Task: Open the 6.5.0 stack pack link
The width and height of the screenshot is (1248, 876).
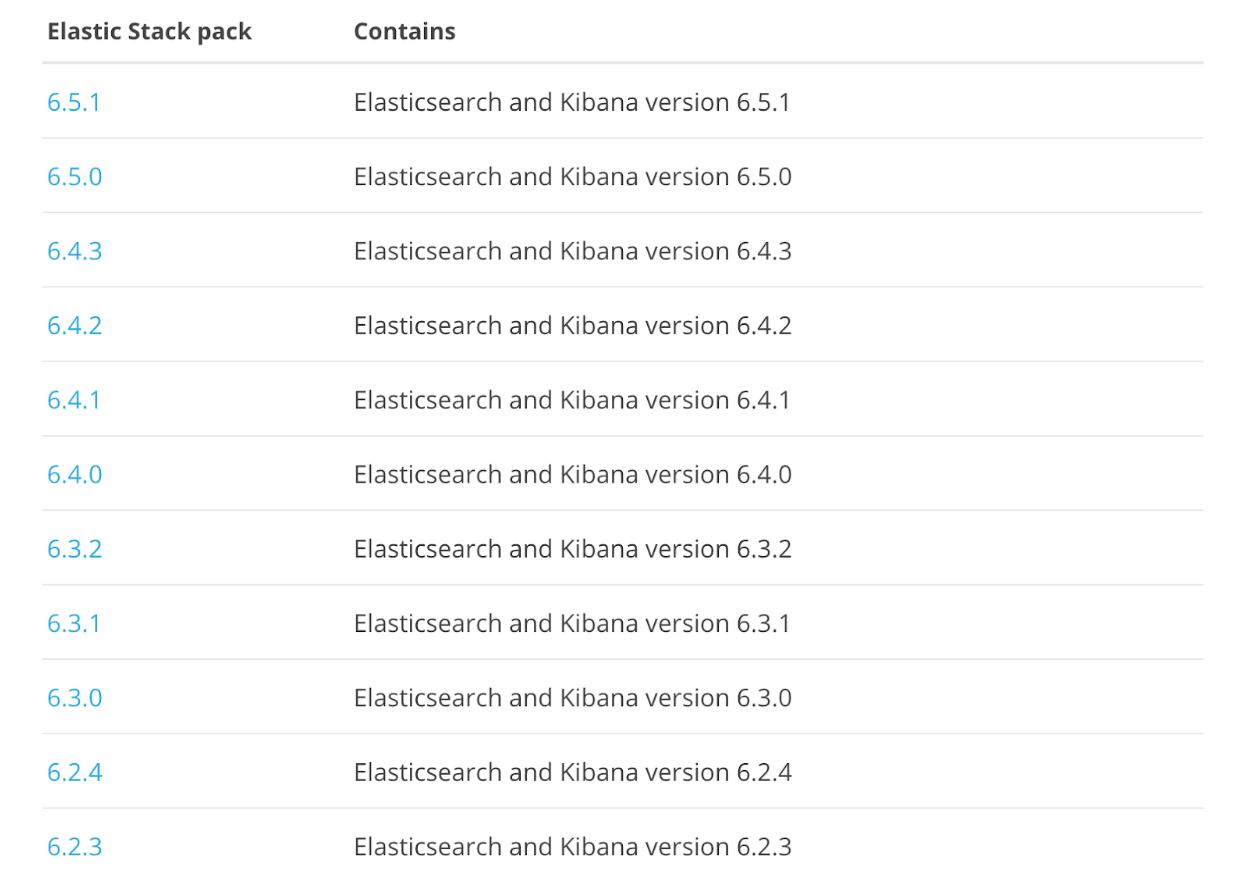Action: tap(75, 177)
